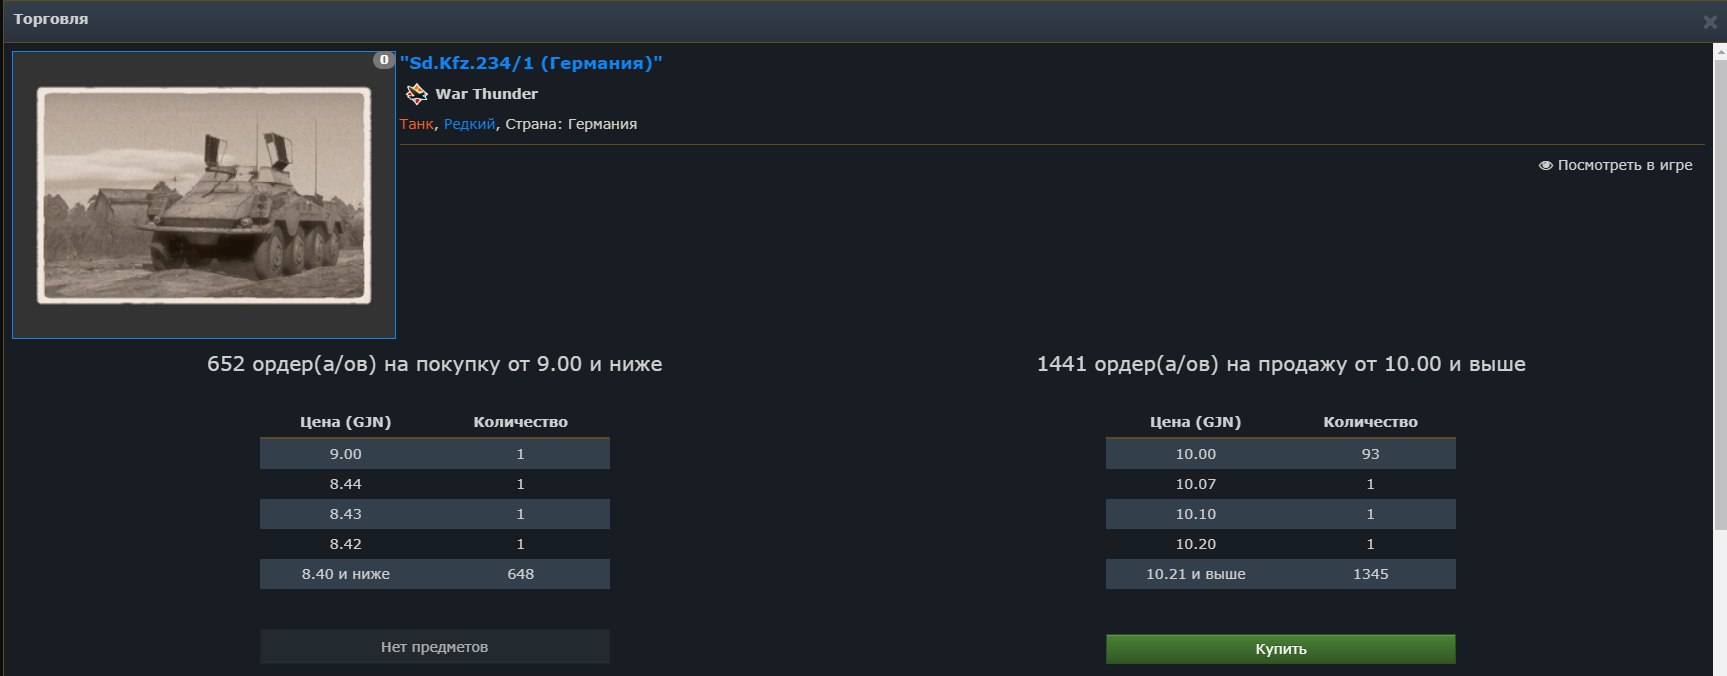Select the Танк tag
This screenshot has height=676, width=1727.
(x=416, y=124)
